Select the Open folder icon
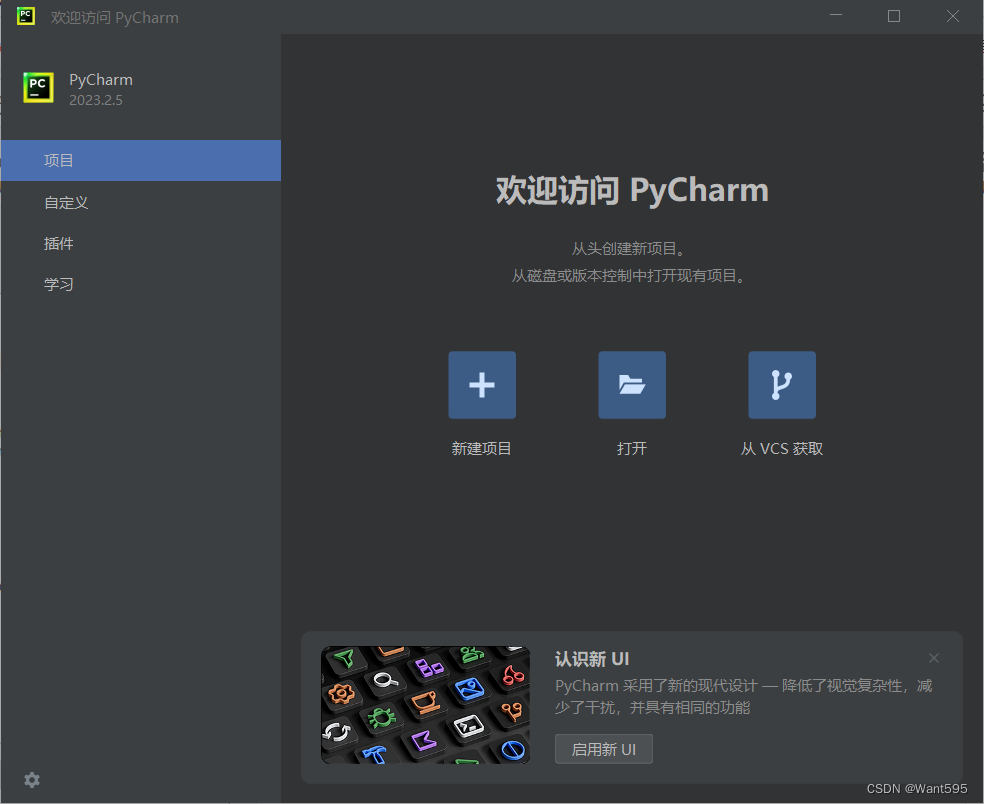Image resolution: width=984 pixels, height=804 pixels. [631, 384]
